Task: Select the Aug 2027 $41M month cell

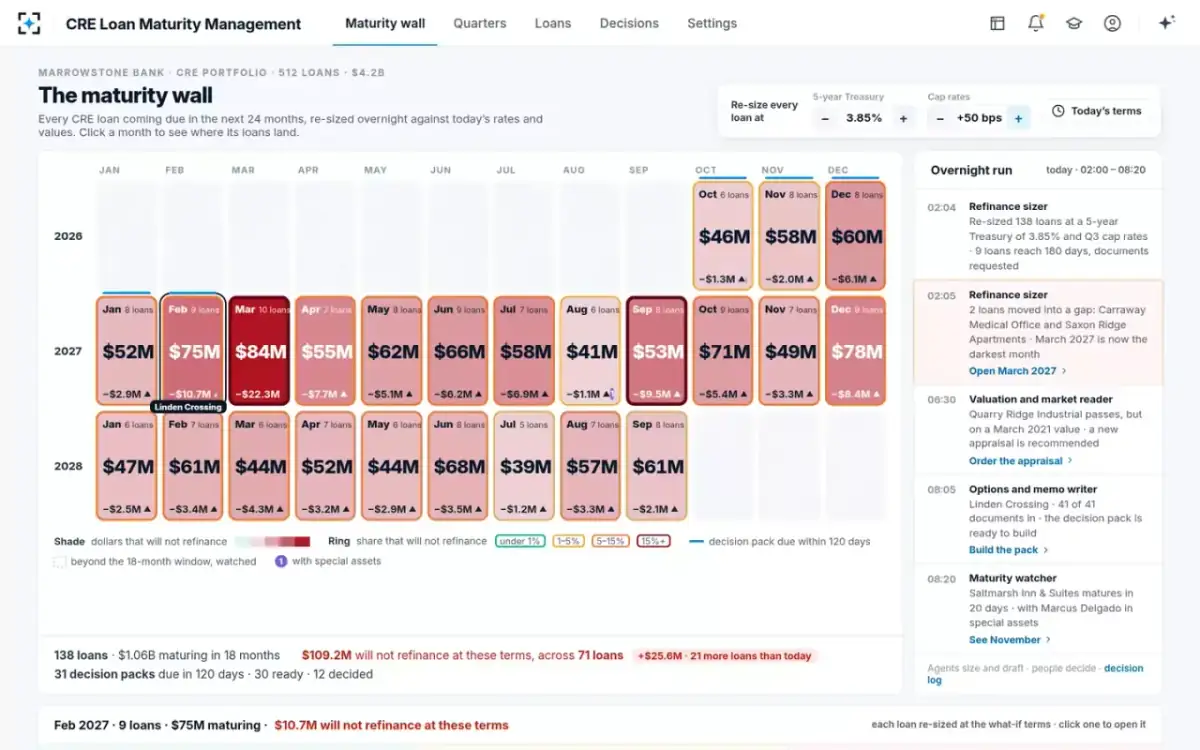Action: (x=590, y=351)
